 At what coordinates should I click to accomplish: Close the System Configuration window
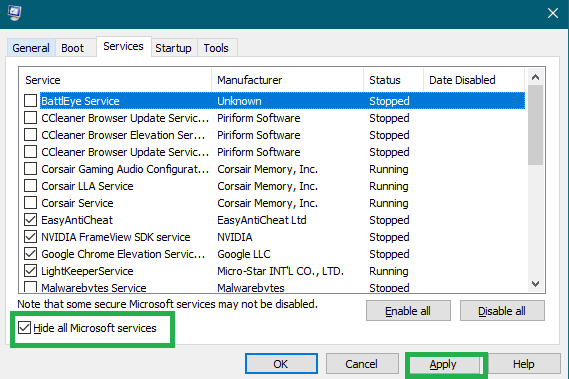coord(553,13)
